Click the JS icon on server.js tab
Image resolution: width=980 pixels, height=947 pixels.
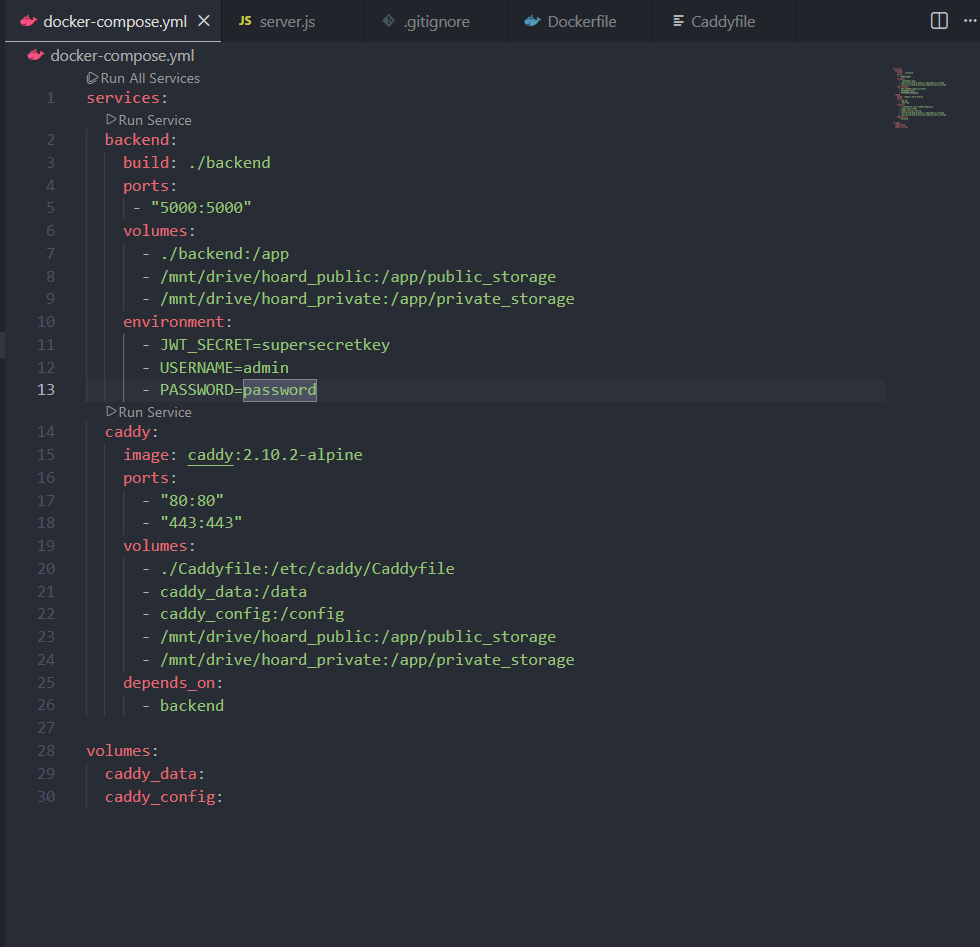[x=245, y=21]
